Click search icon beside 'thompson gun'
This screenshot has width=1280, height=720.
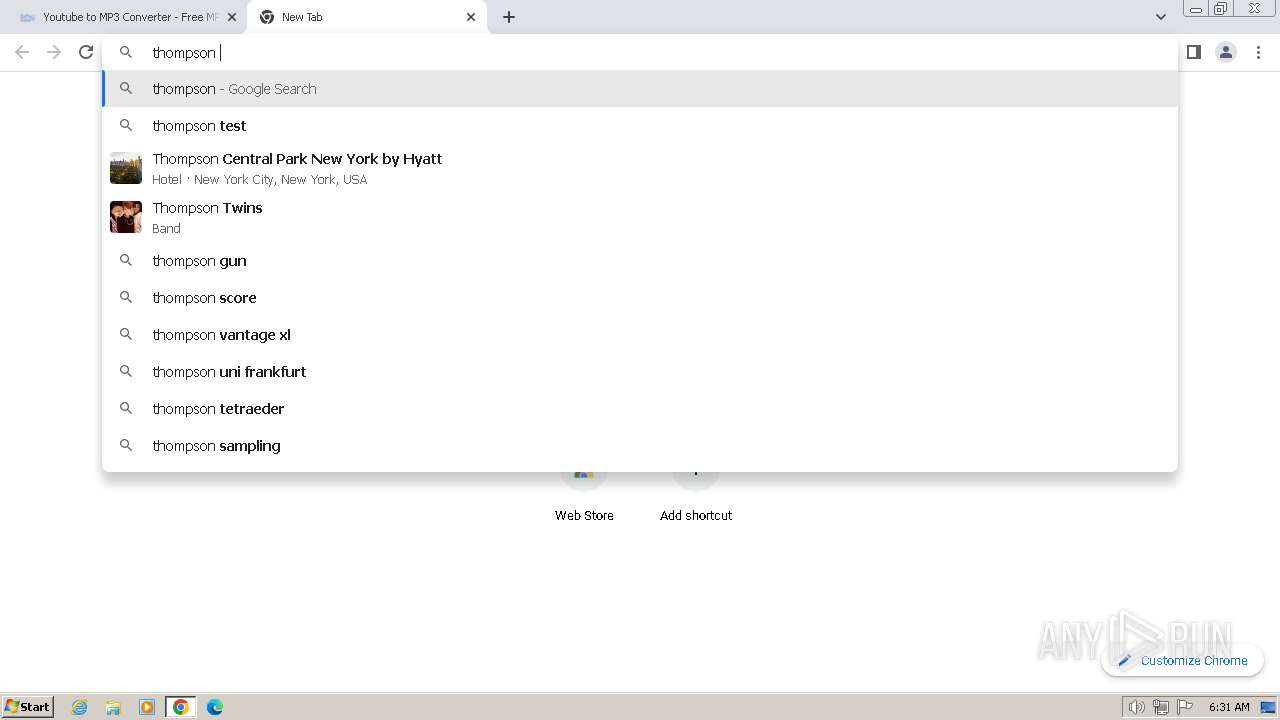click(126, 261)
